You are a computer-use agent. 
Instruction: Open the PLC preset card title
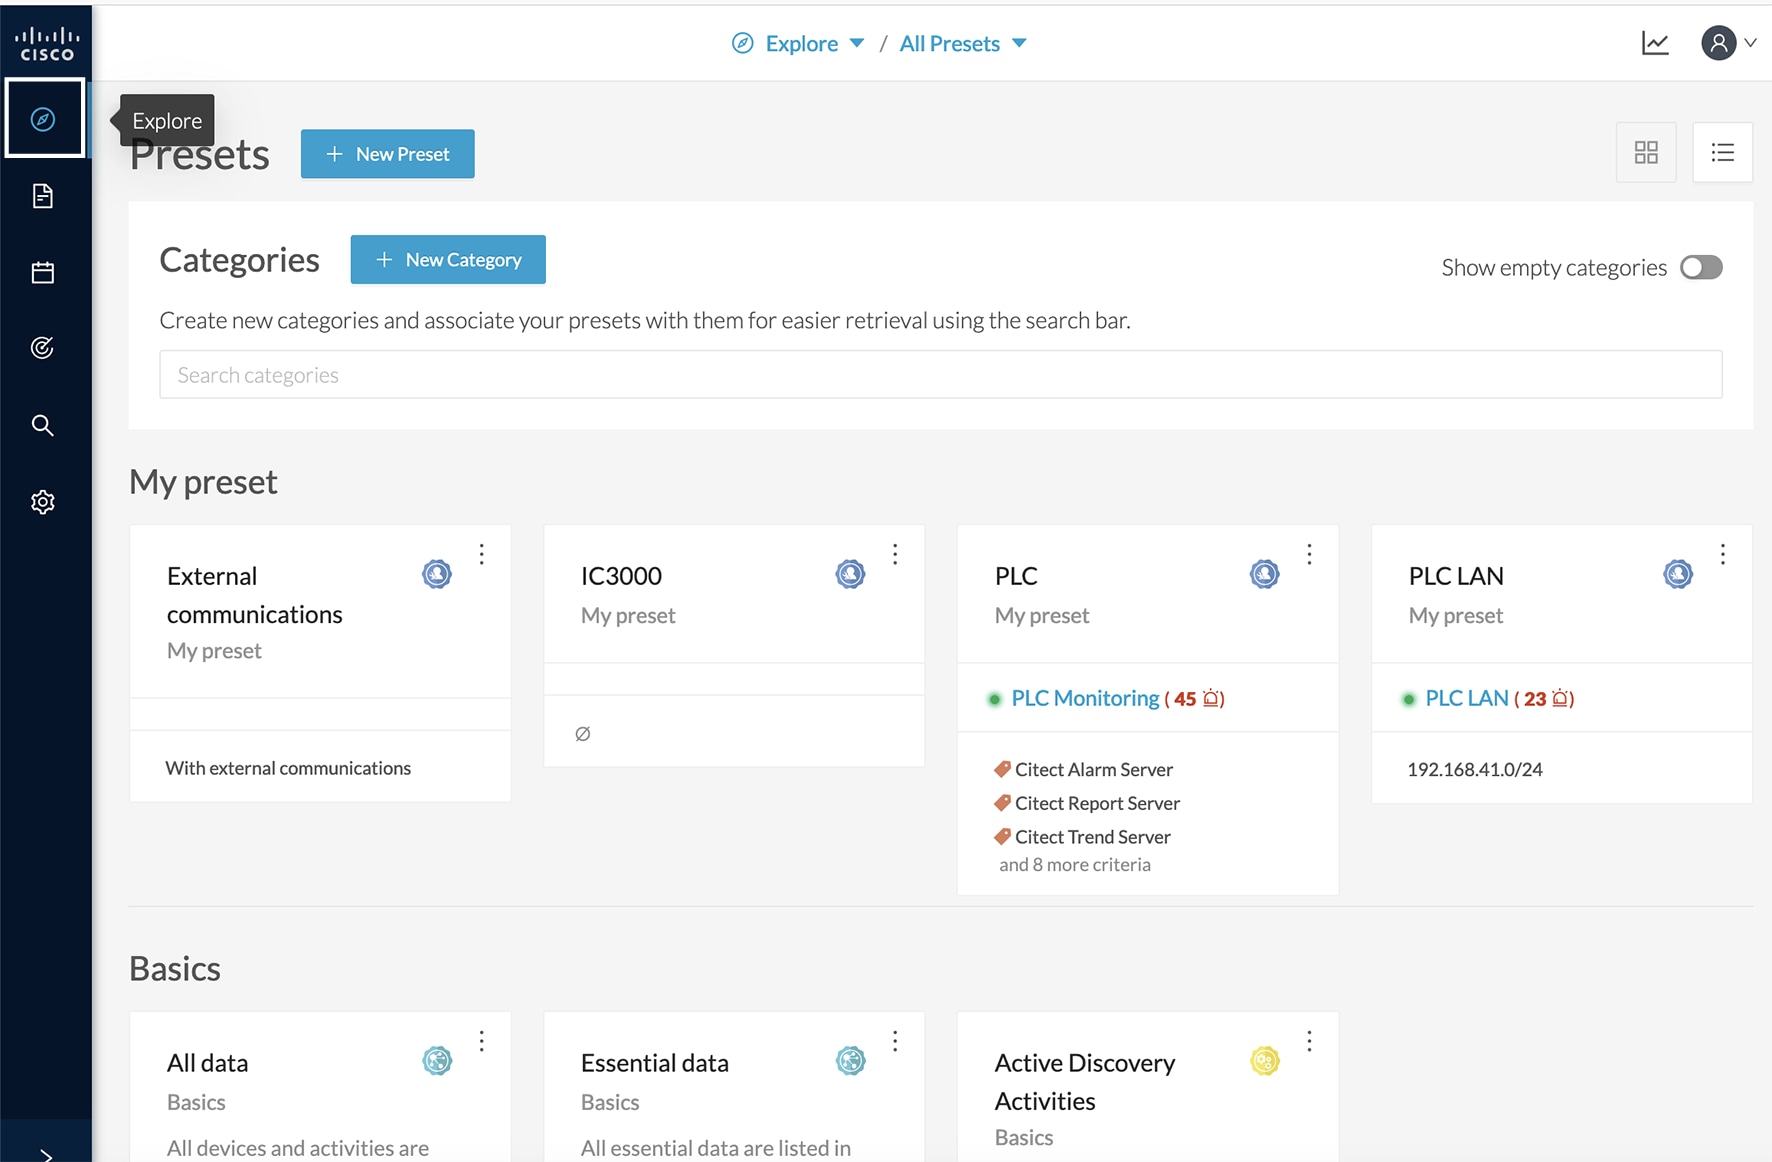pyautogui.click(x=1016, y=576)
